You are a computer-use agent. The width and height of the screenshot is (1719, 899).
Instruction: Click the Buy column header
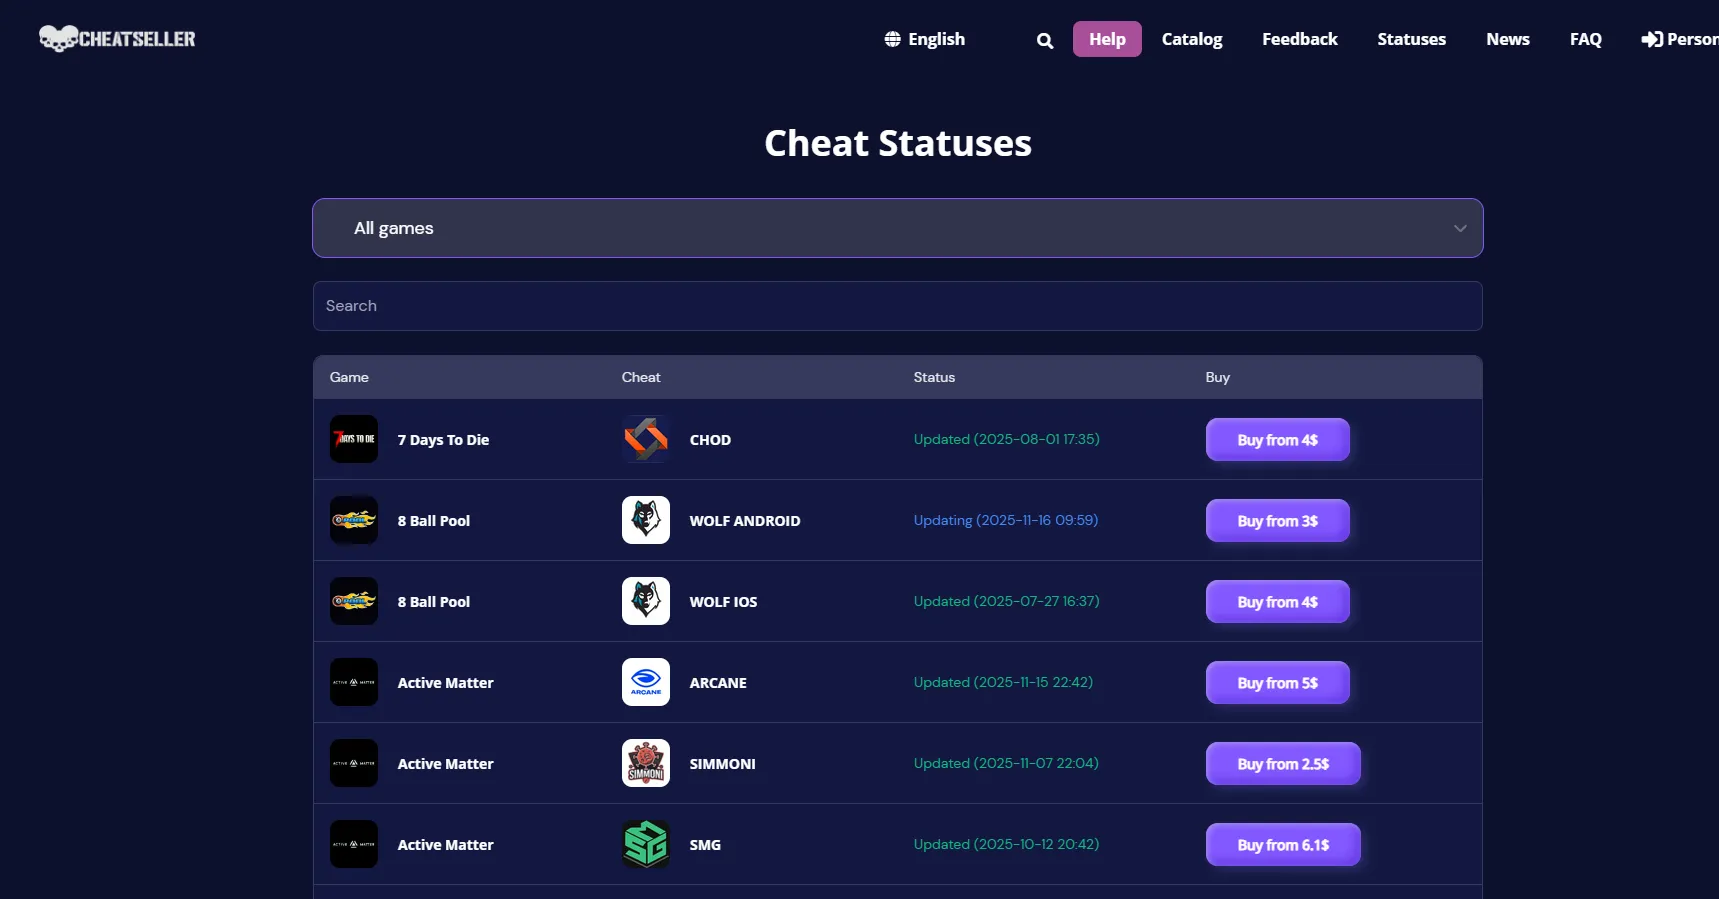(x=1217, y=377)
